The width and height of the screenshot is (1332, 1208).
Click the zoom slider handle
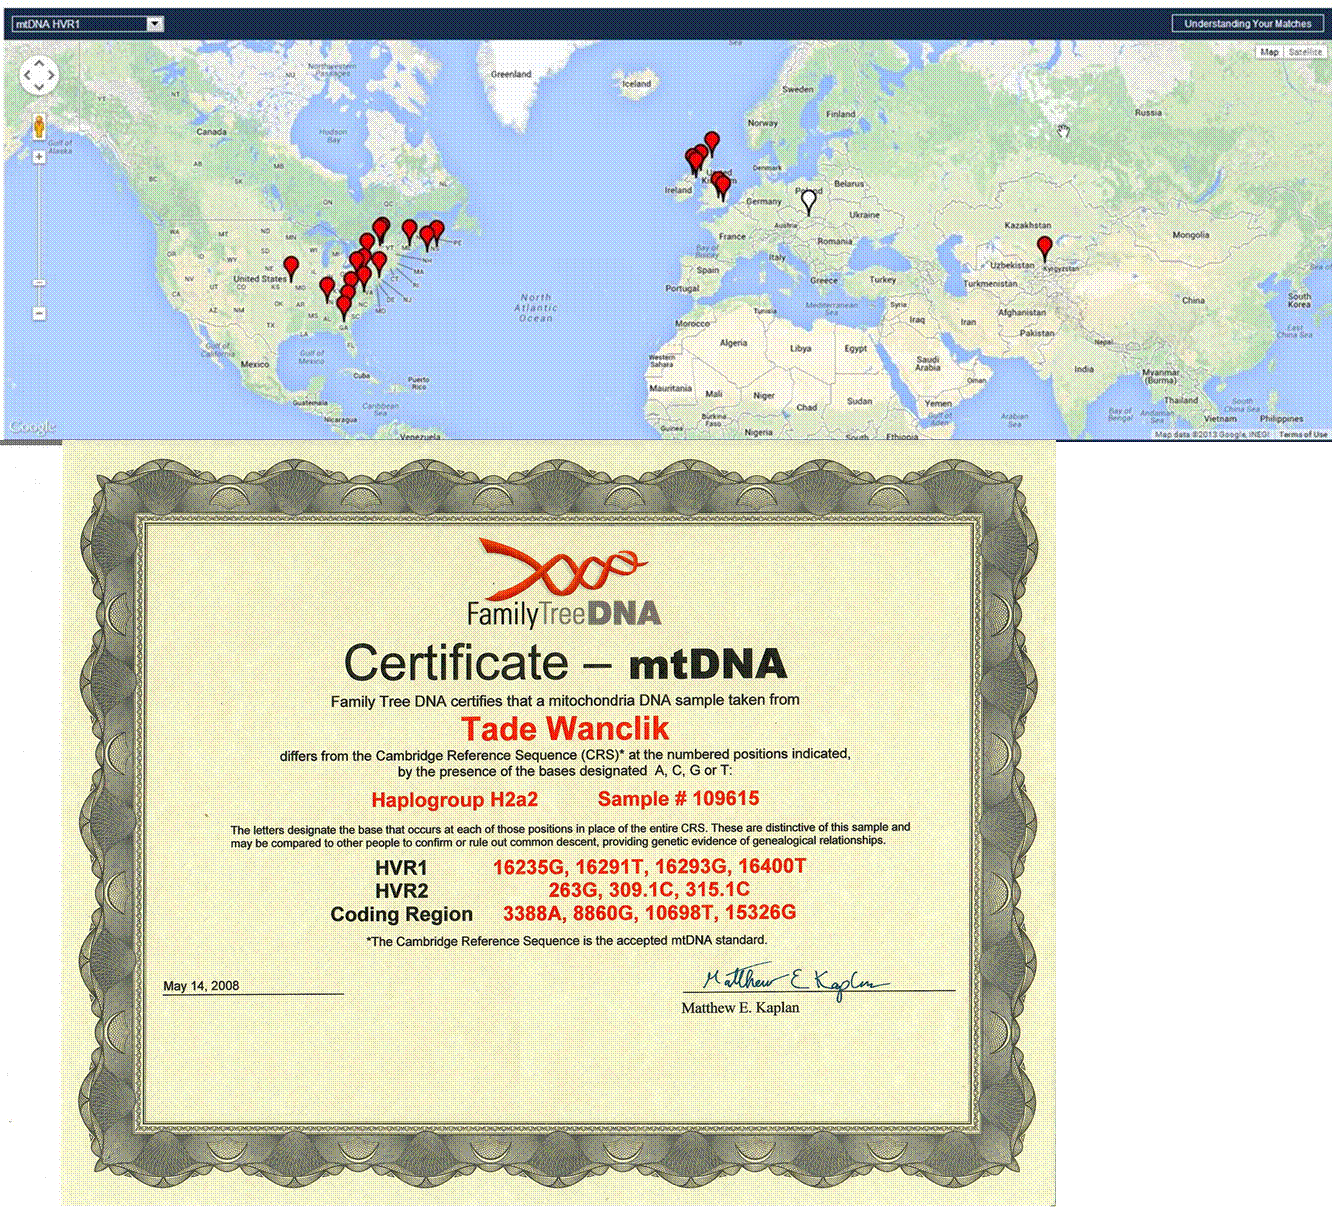[x=39, y=283]
